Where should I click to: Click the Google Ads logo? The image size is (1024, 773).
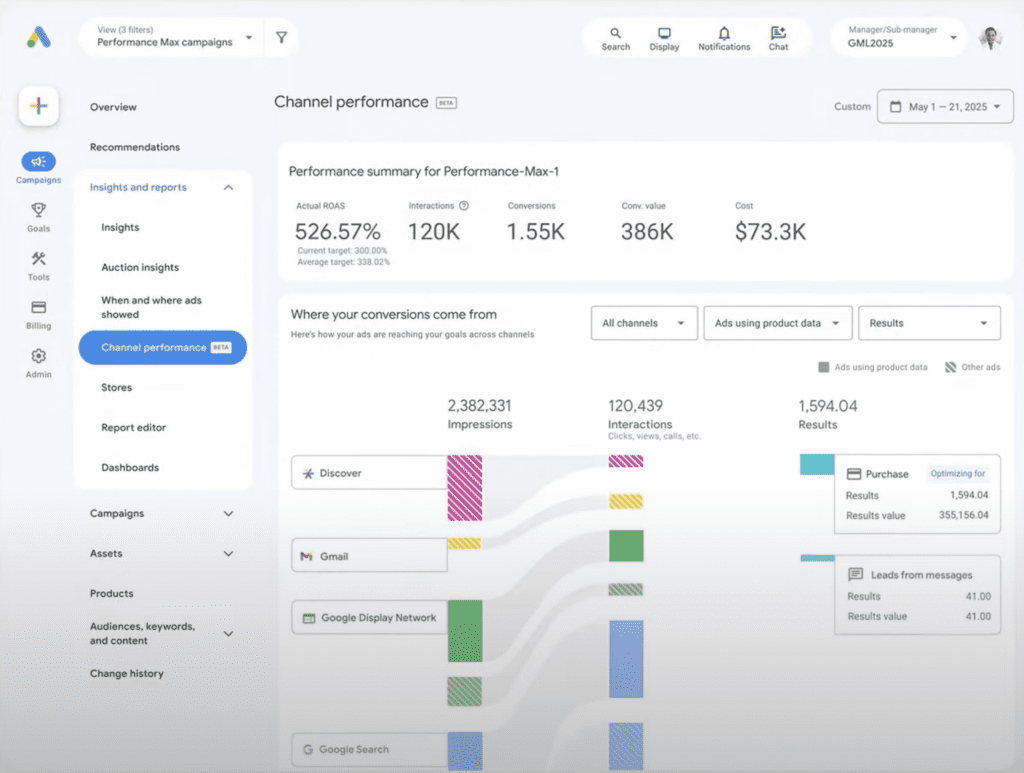point(39,37)
